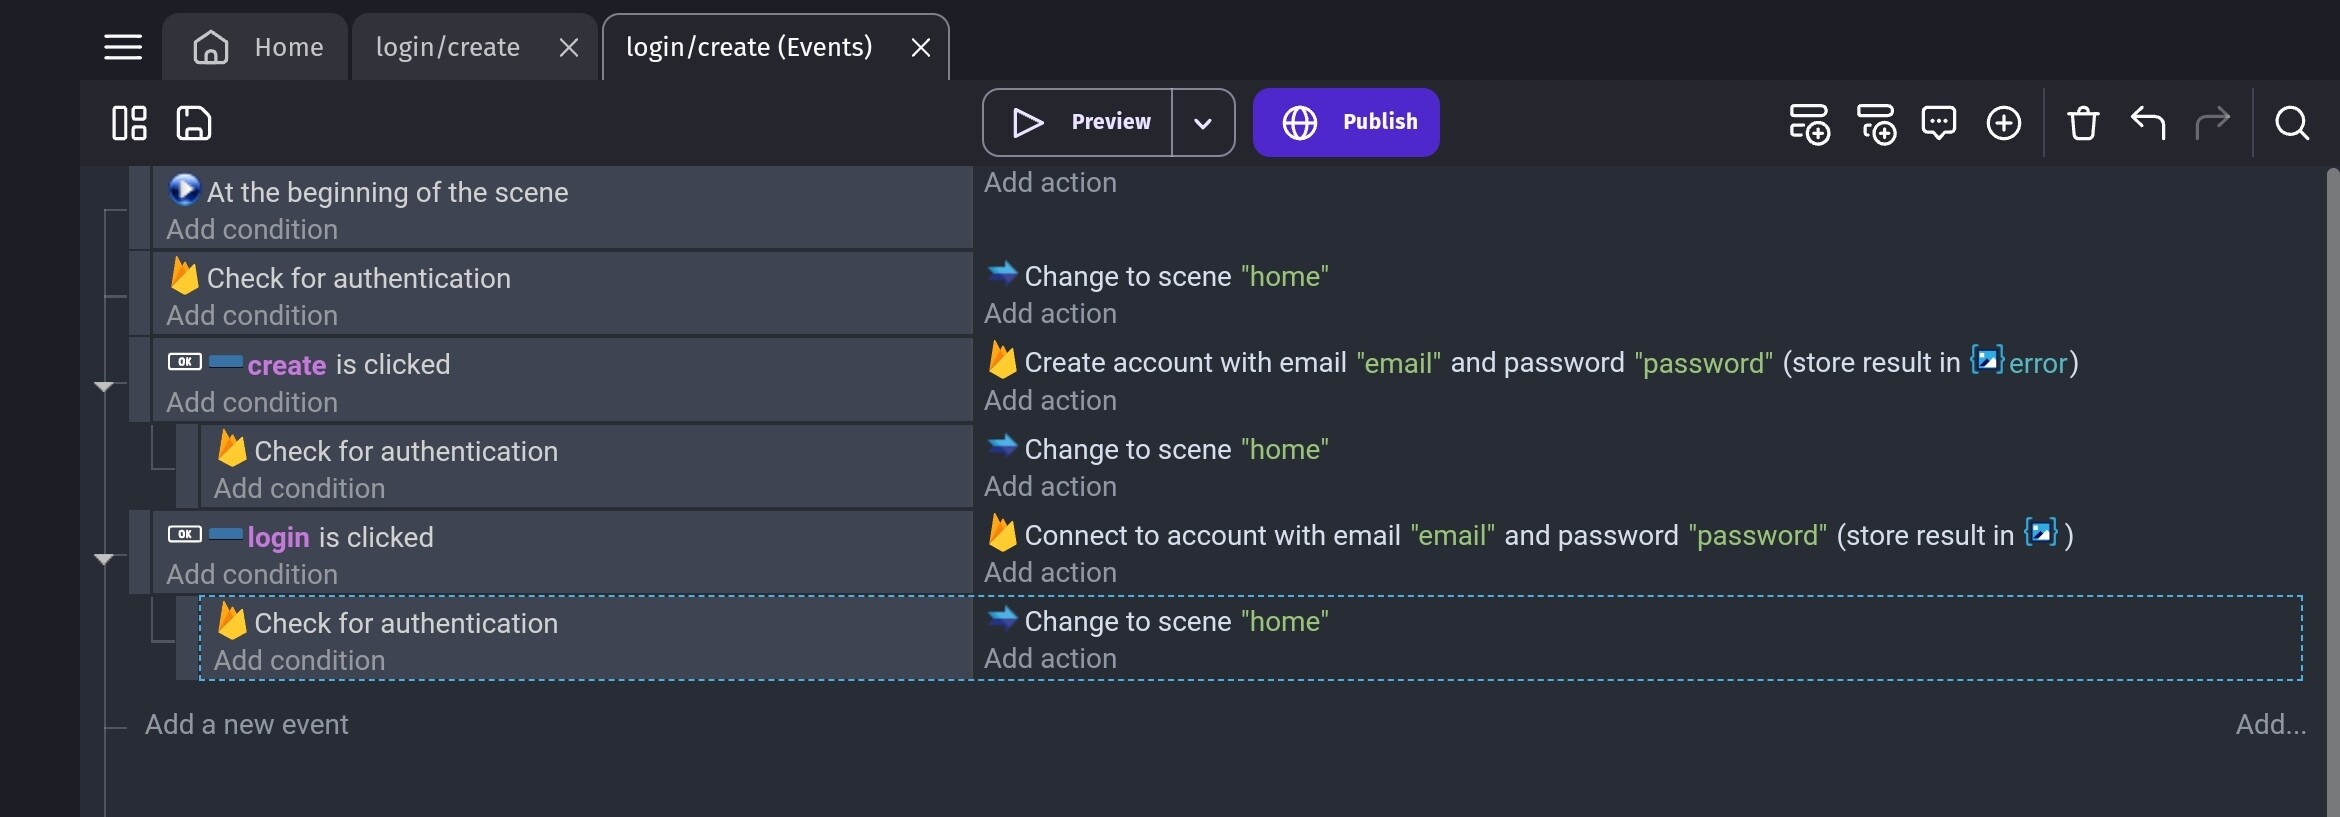Click 'Add a new event' link
Viewport: 2340px width, 817px height.
pos(246,724)
